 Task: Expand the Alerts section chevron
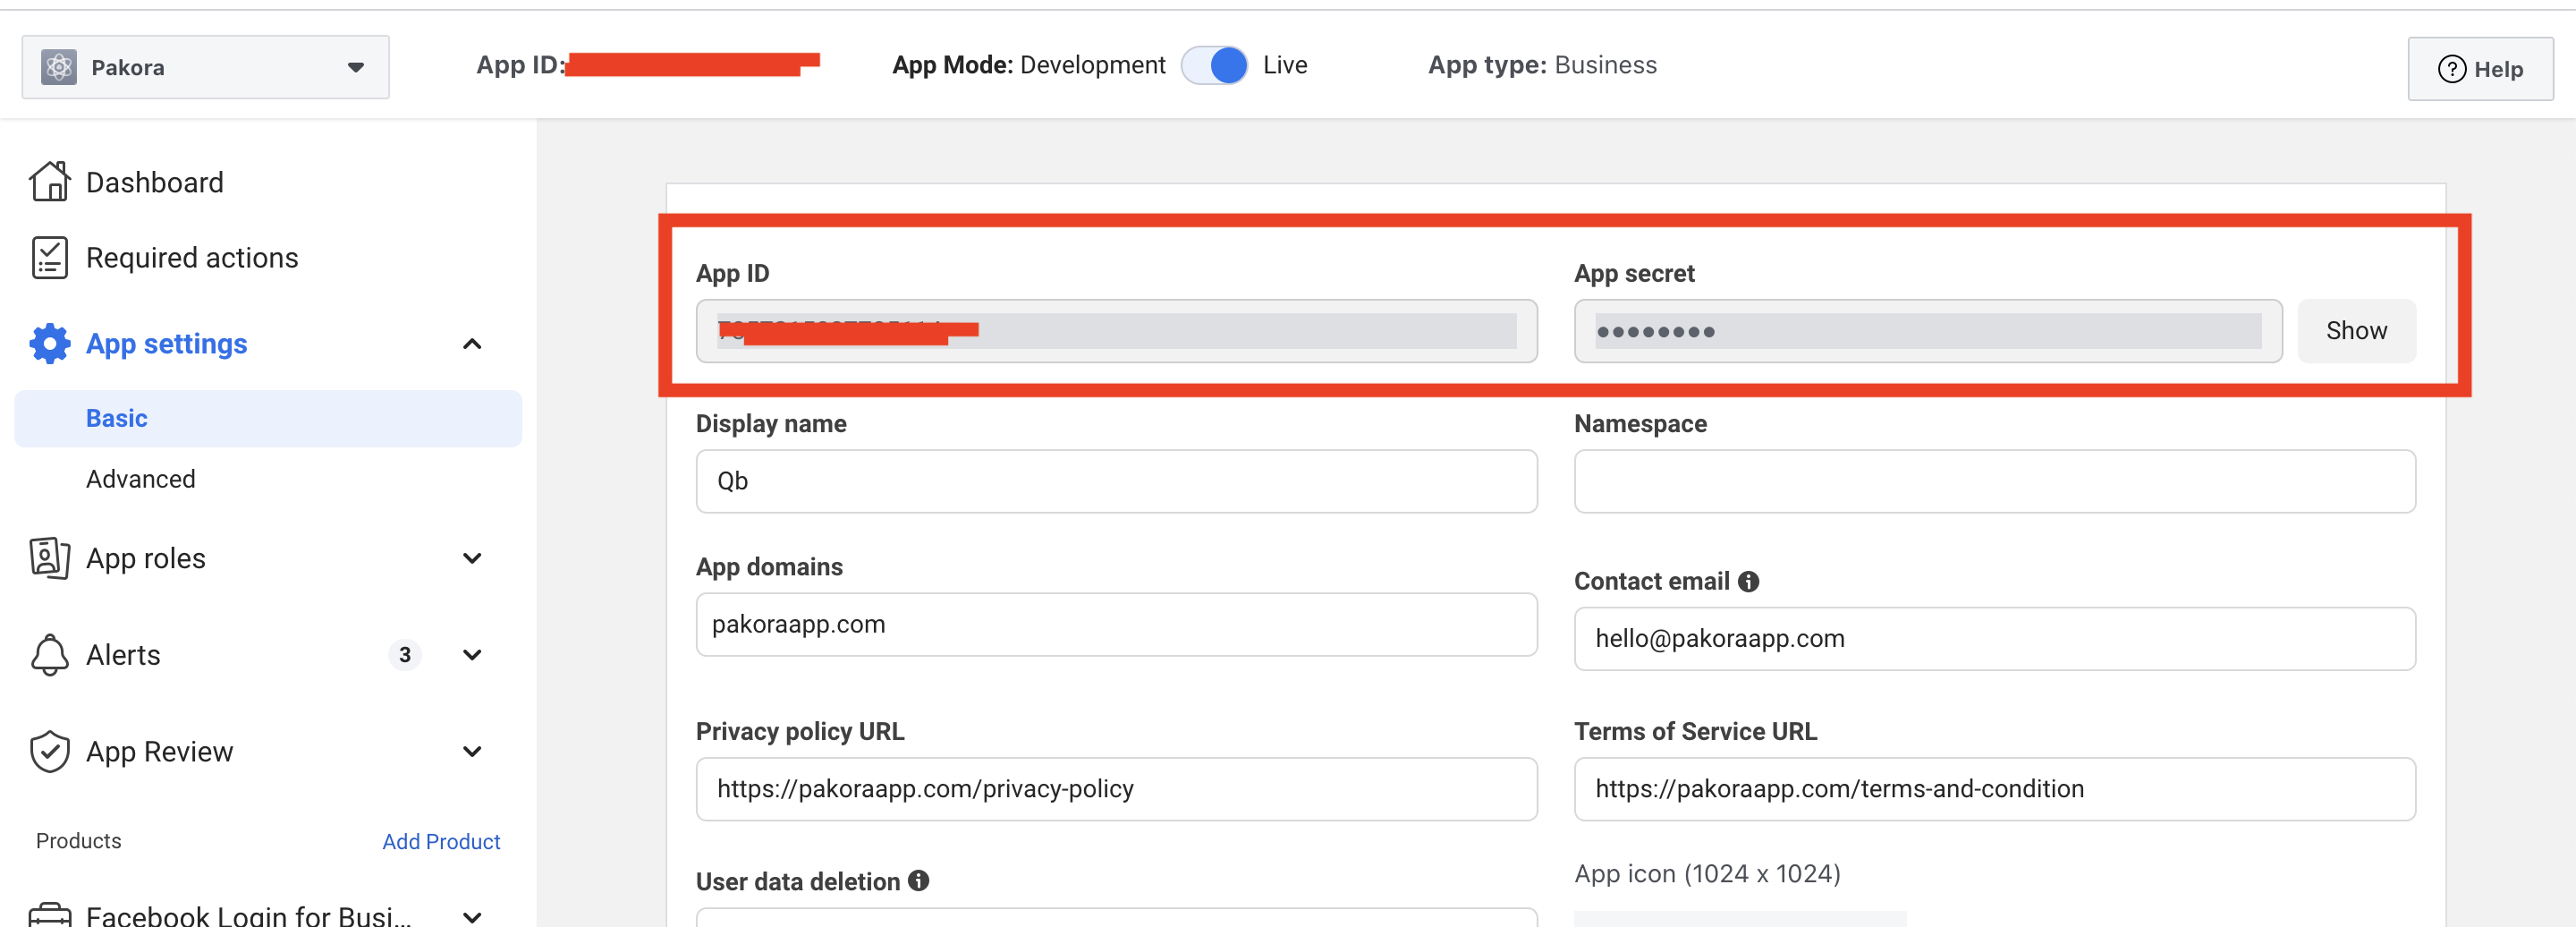pos(472,655)
